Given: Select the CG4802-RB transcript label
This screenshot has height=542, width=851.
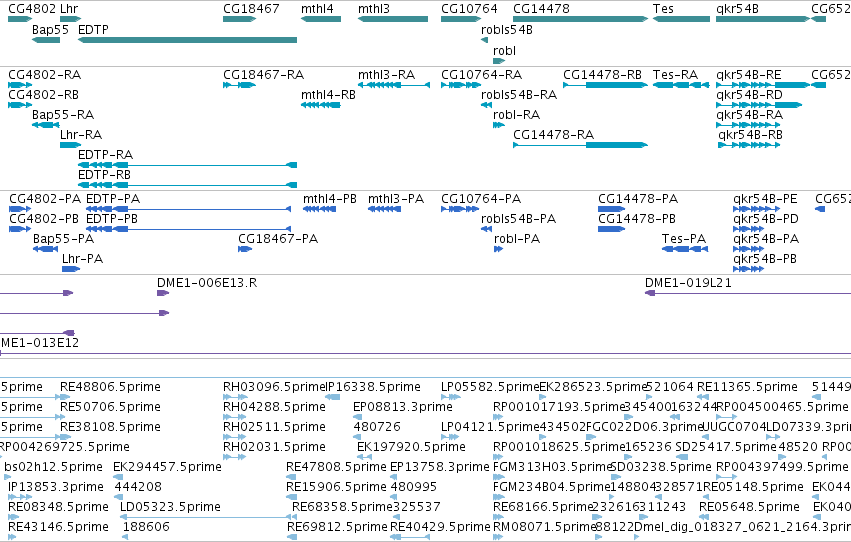Looking at the screenshot, I should pyautogui.click(x=43, y=94).
